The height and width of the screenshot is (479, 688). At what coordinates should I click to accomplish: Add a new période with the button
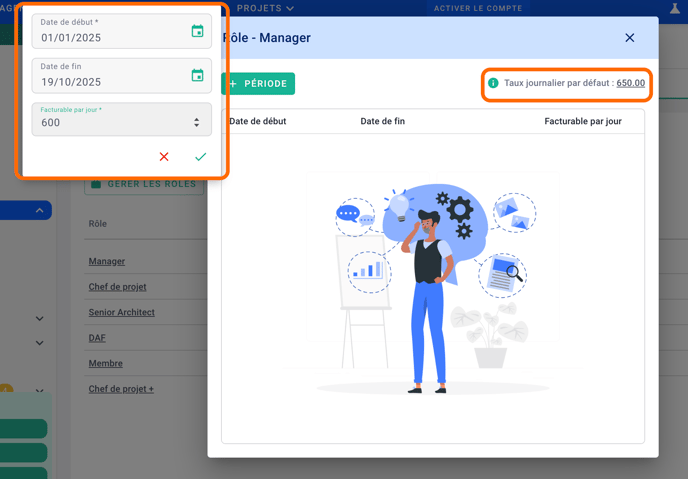click(258, 84)
